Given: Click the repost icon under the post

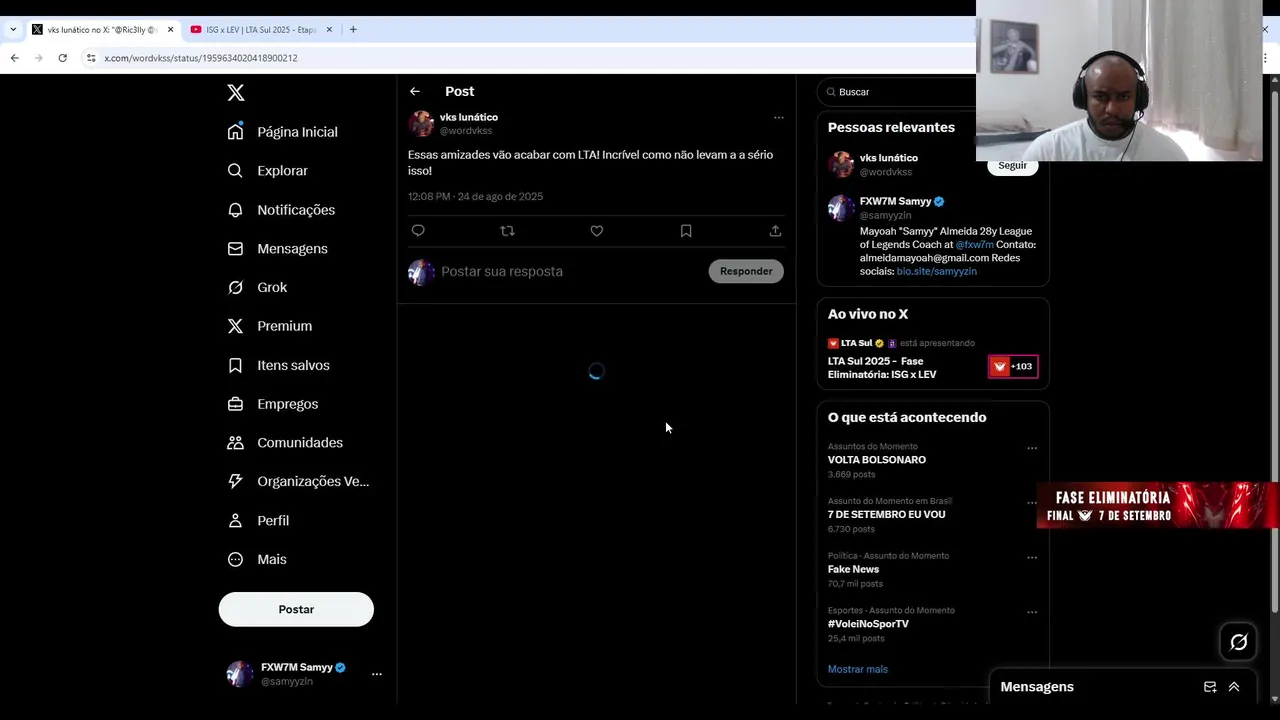Looking at the screenshot, I should point(507,231).
